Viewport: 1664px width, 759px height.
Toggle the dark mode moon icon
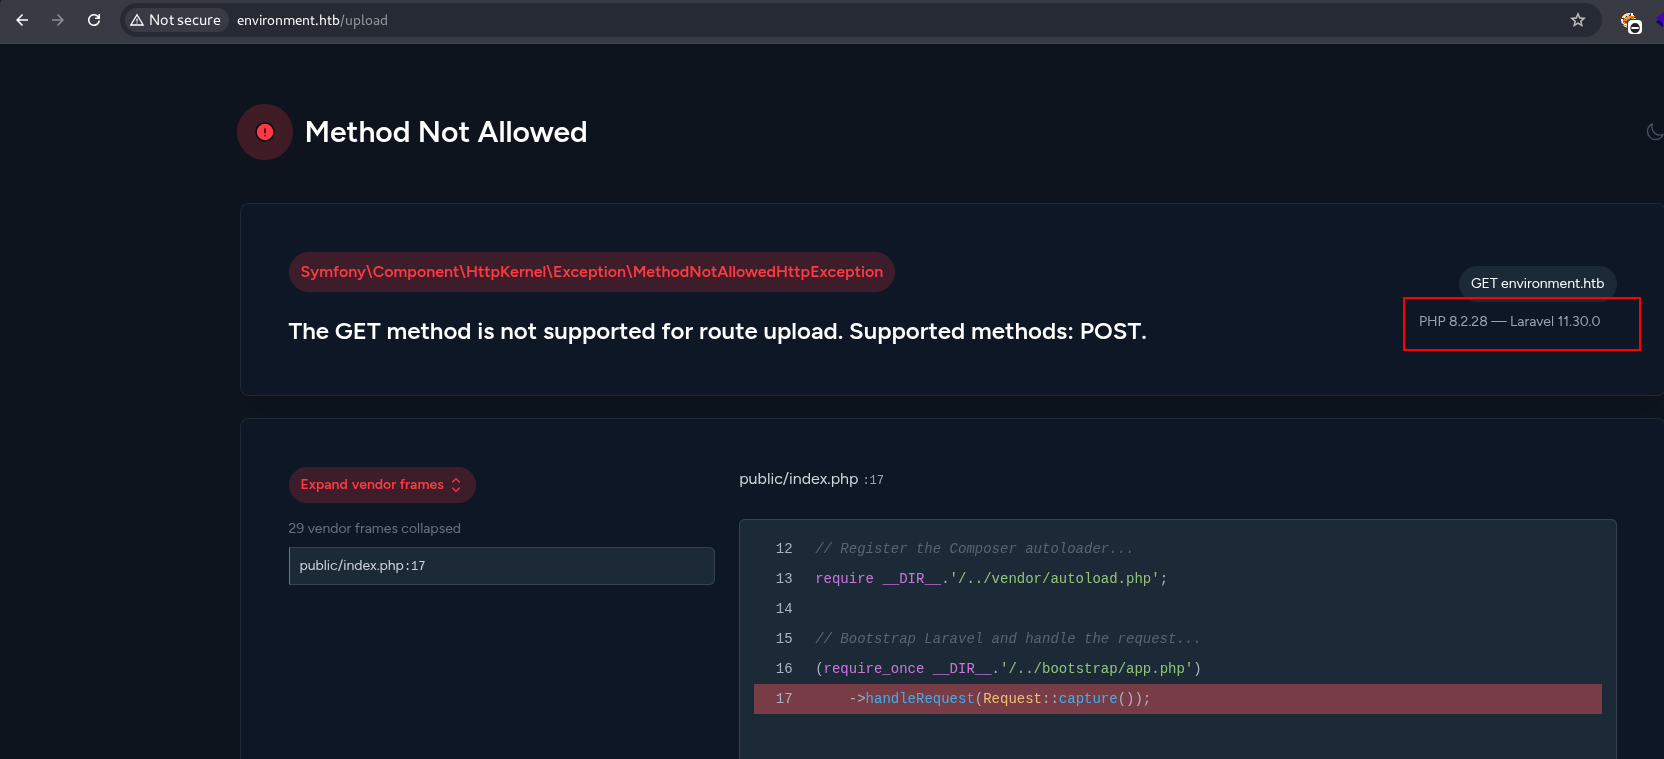point(1654,131)
